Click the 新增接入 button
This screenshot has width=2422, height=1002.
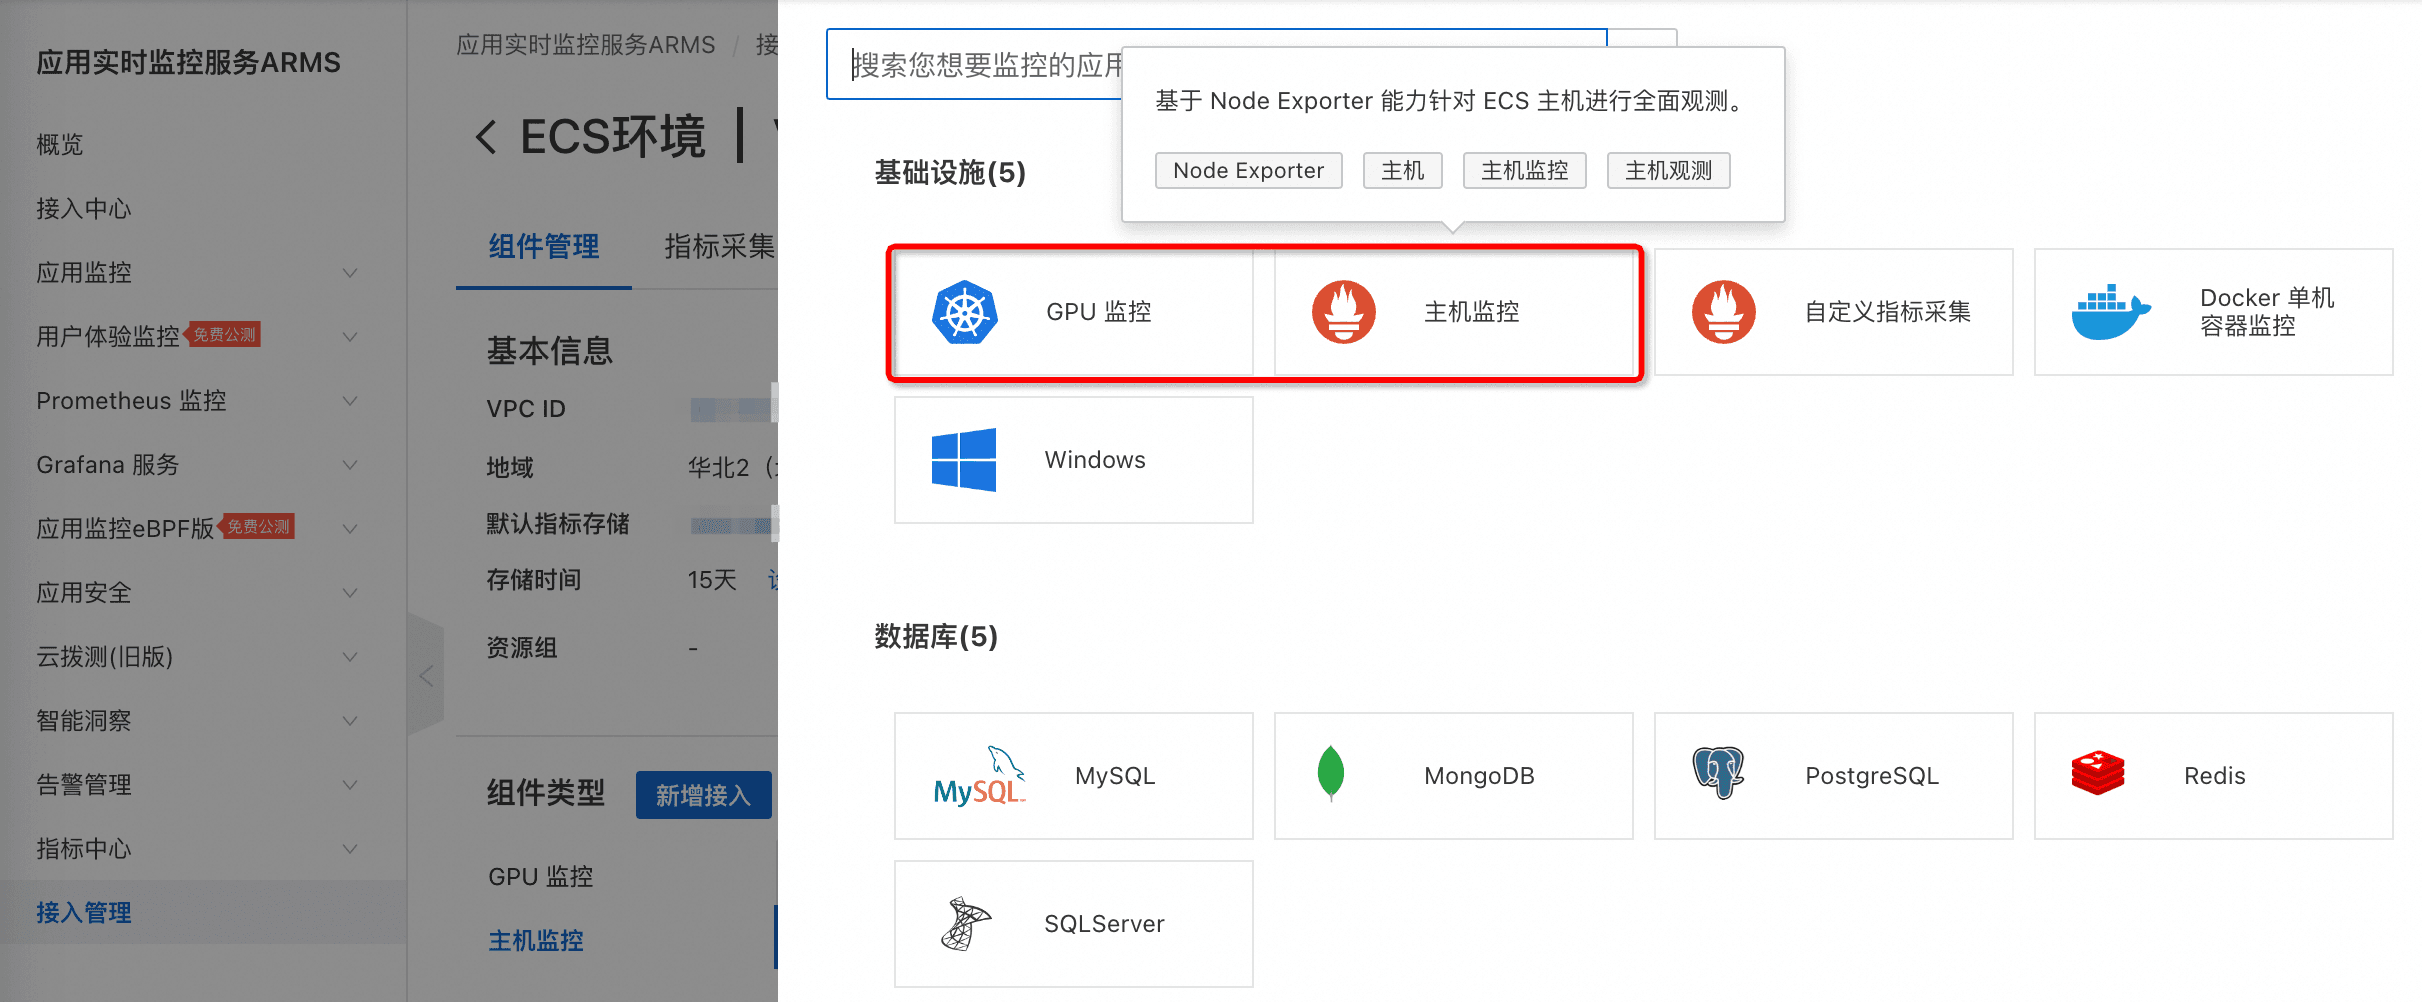703,795
